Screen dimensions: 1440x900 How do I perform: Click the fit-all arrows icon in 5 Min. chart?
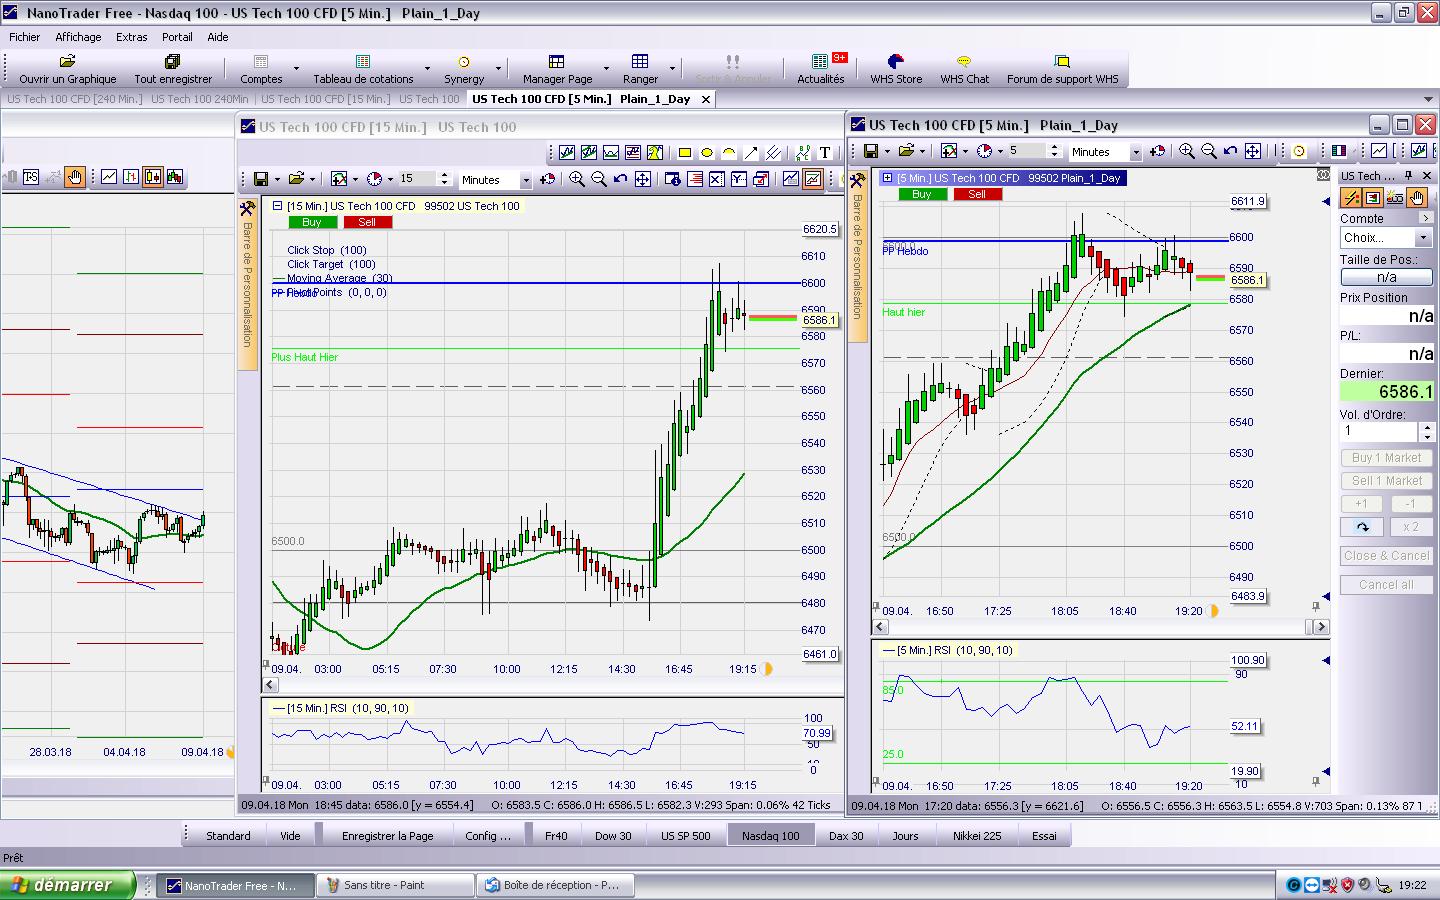coord(1253,151)
